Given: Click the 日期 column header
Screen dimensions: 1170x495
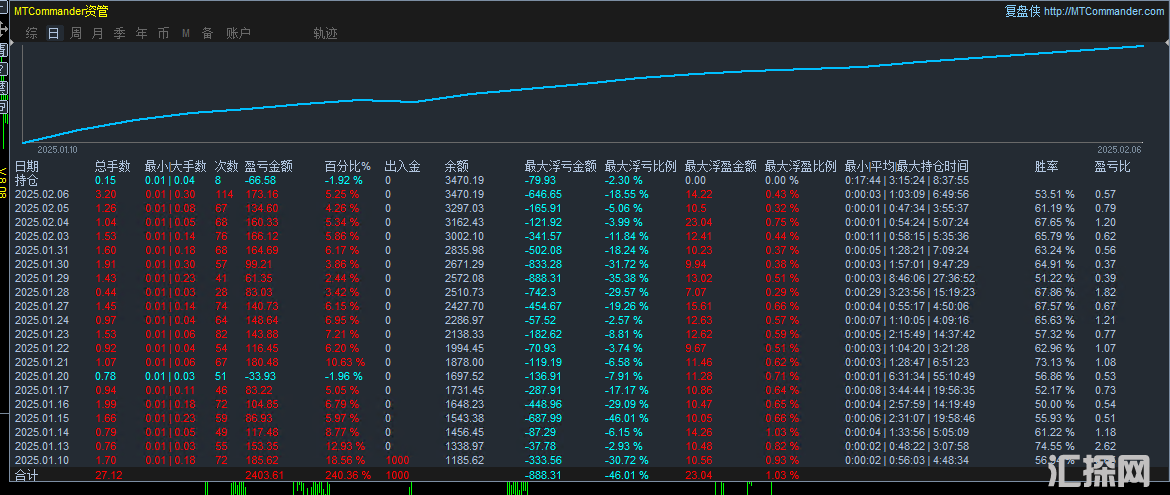Looking at the screenshot, I should pos(27,166).
